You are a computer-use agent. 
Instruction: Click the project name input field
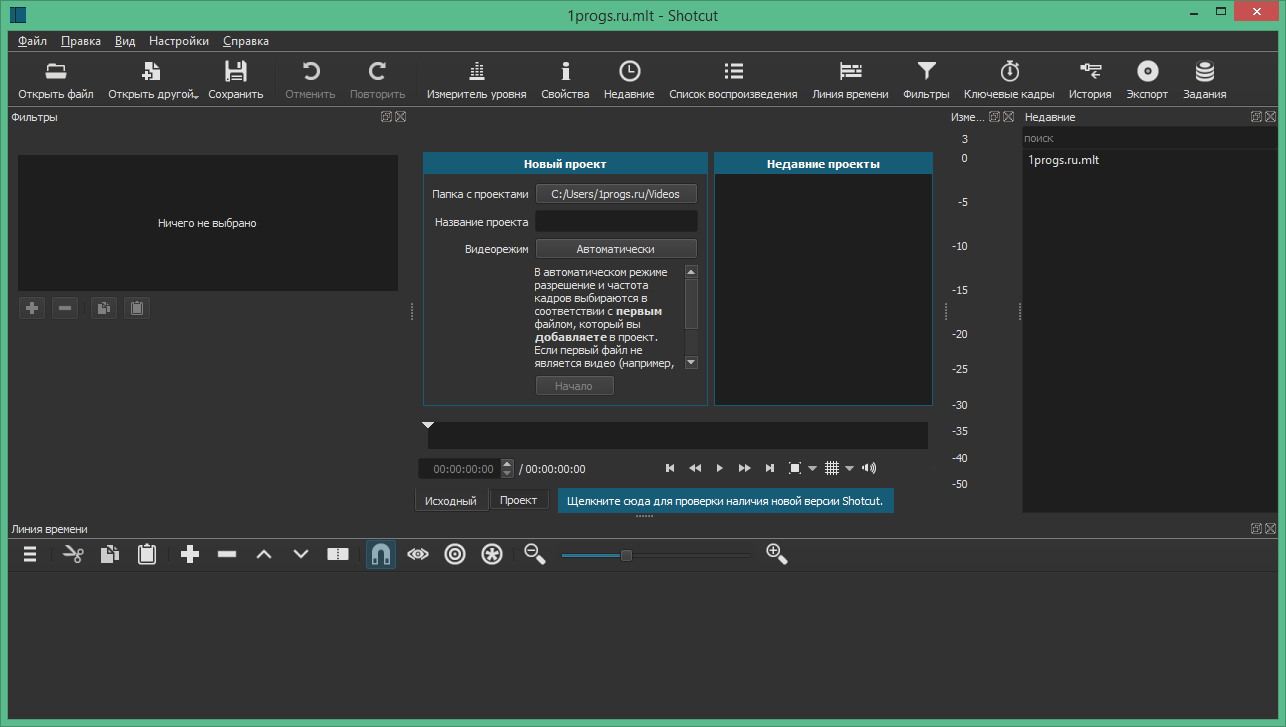(x=616, y=222)
